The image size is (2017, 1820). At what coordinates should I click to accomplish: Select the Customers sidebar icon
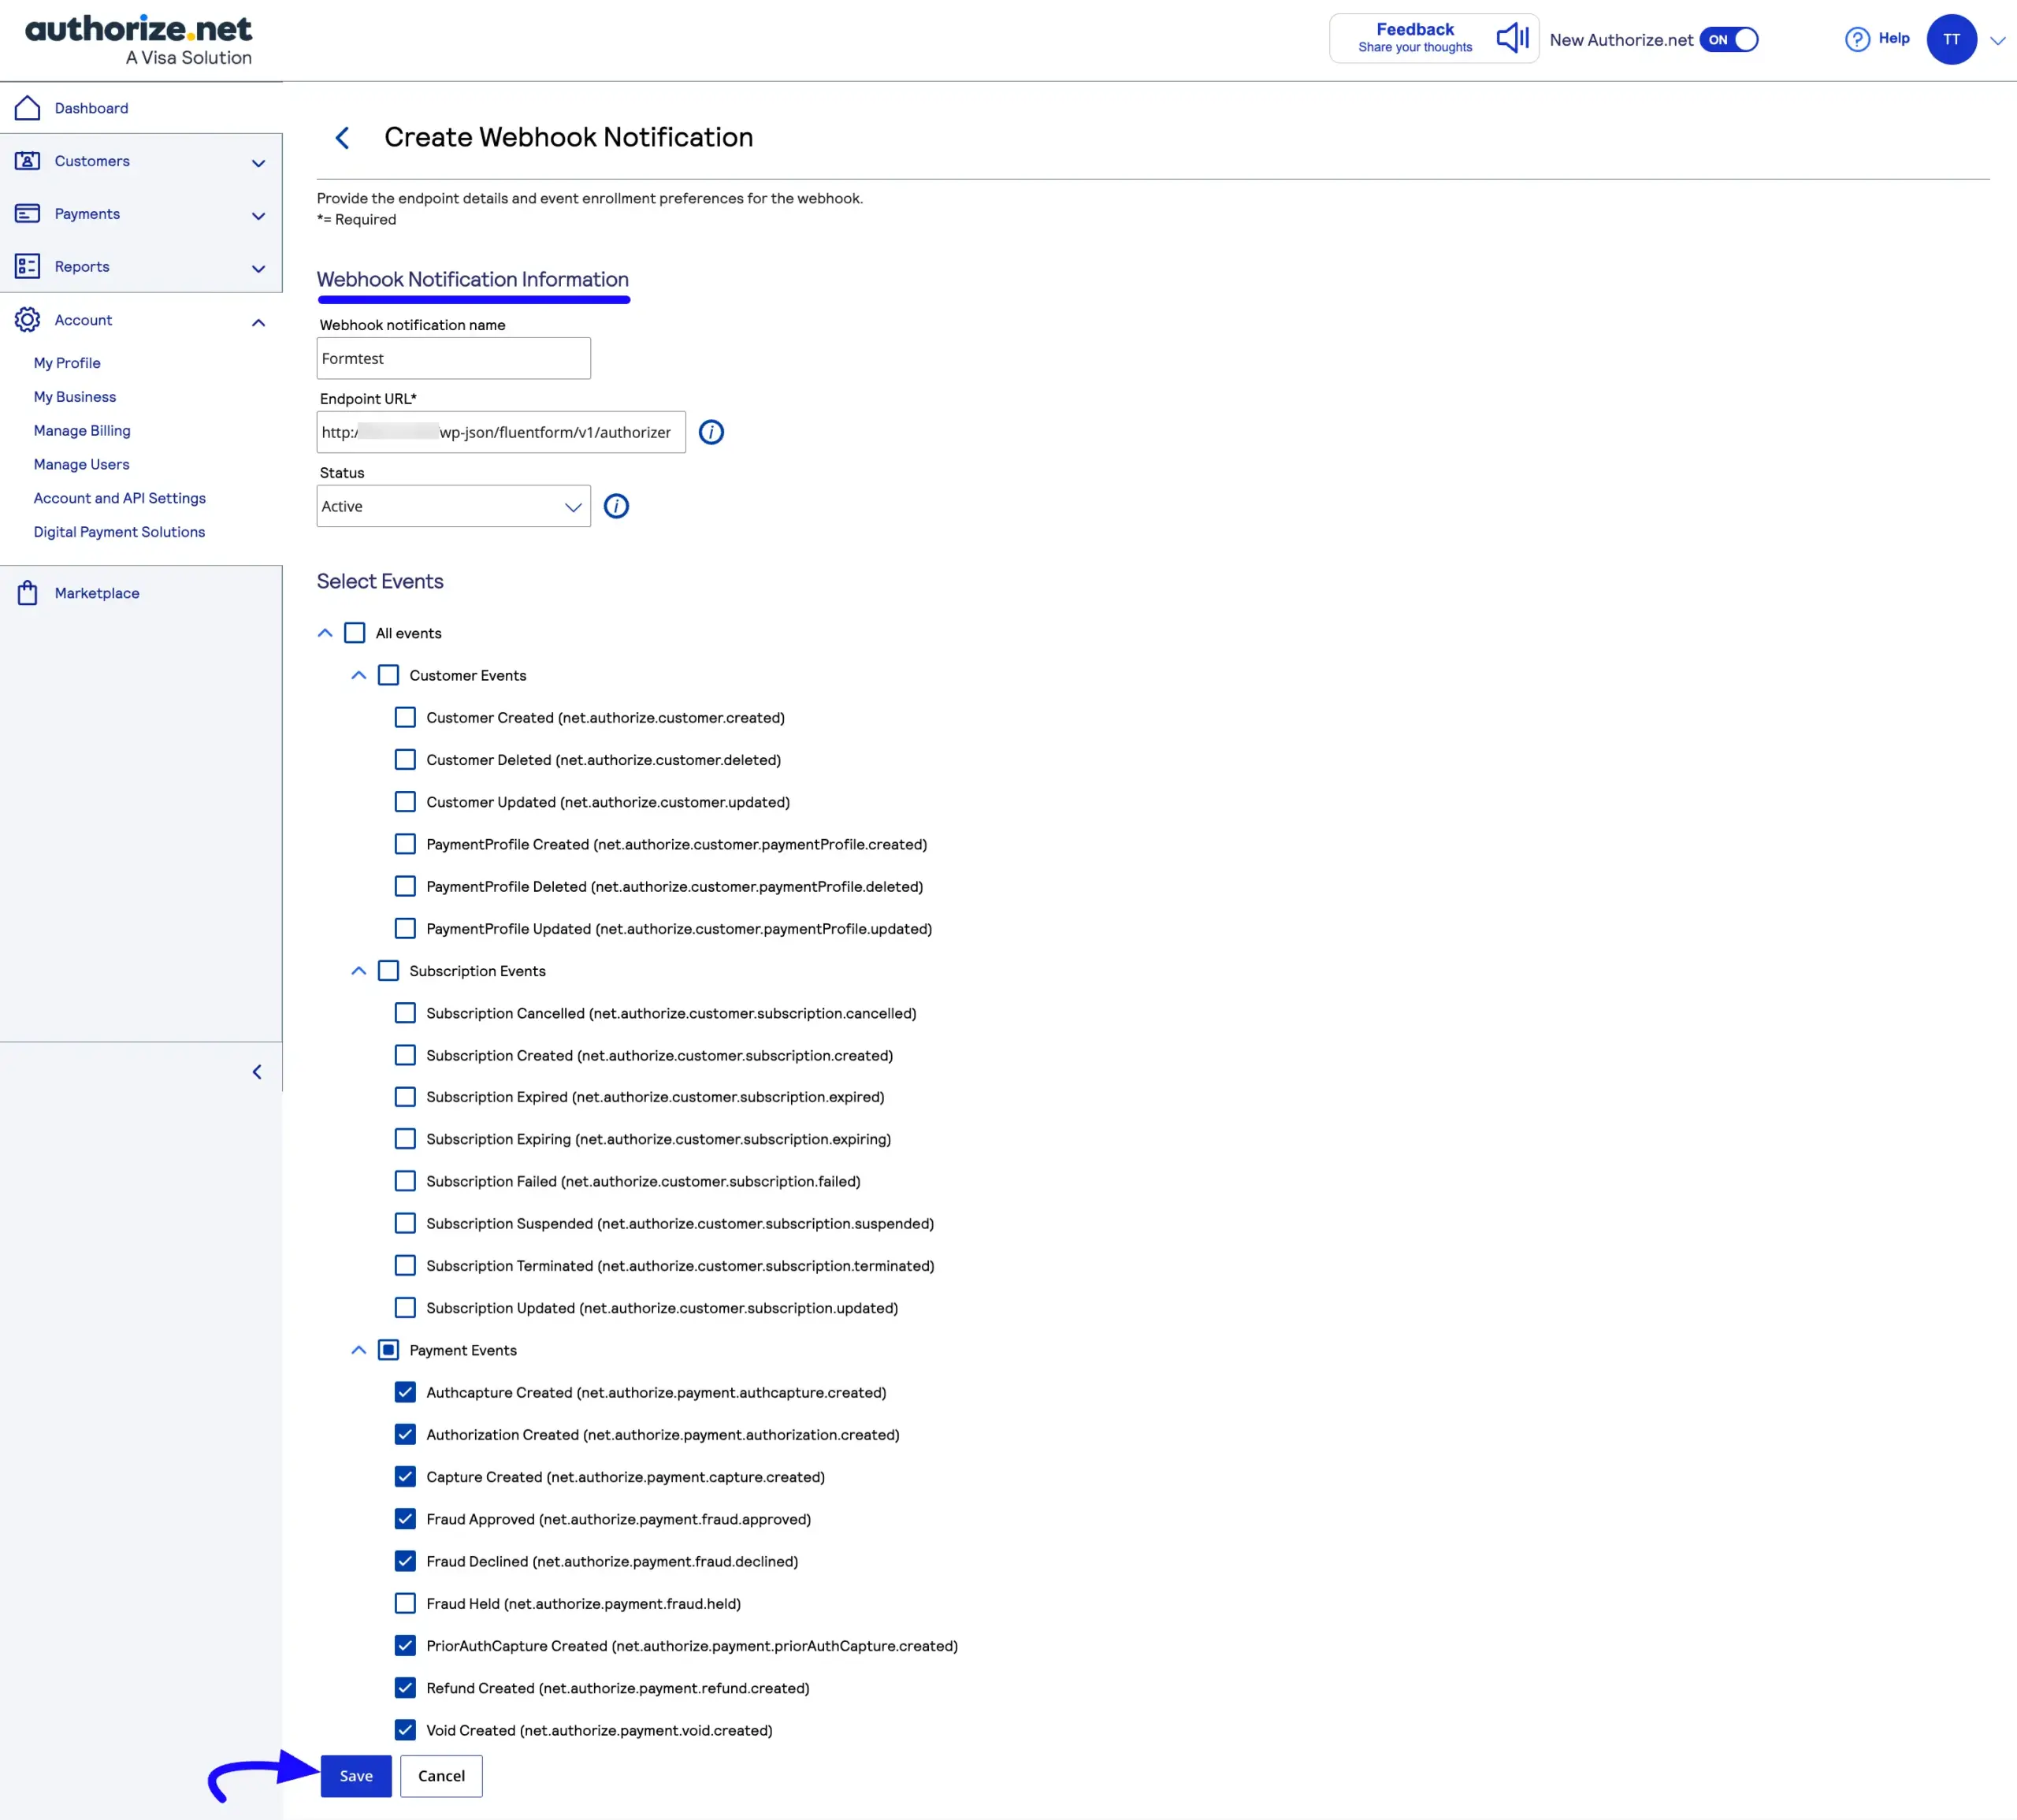pyautogui.click(x=27, y=160)
